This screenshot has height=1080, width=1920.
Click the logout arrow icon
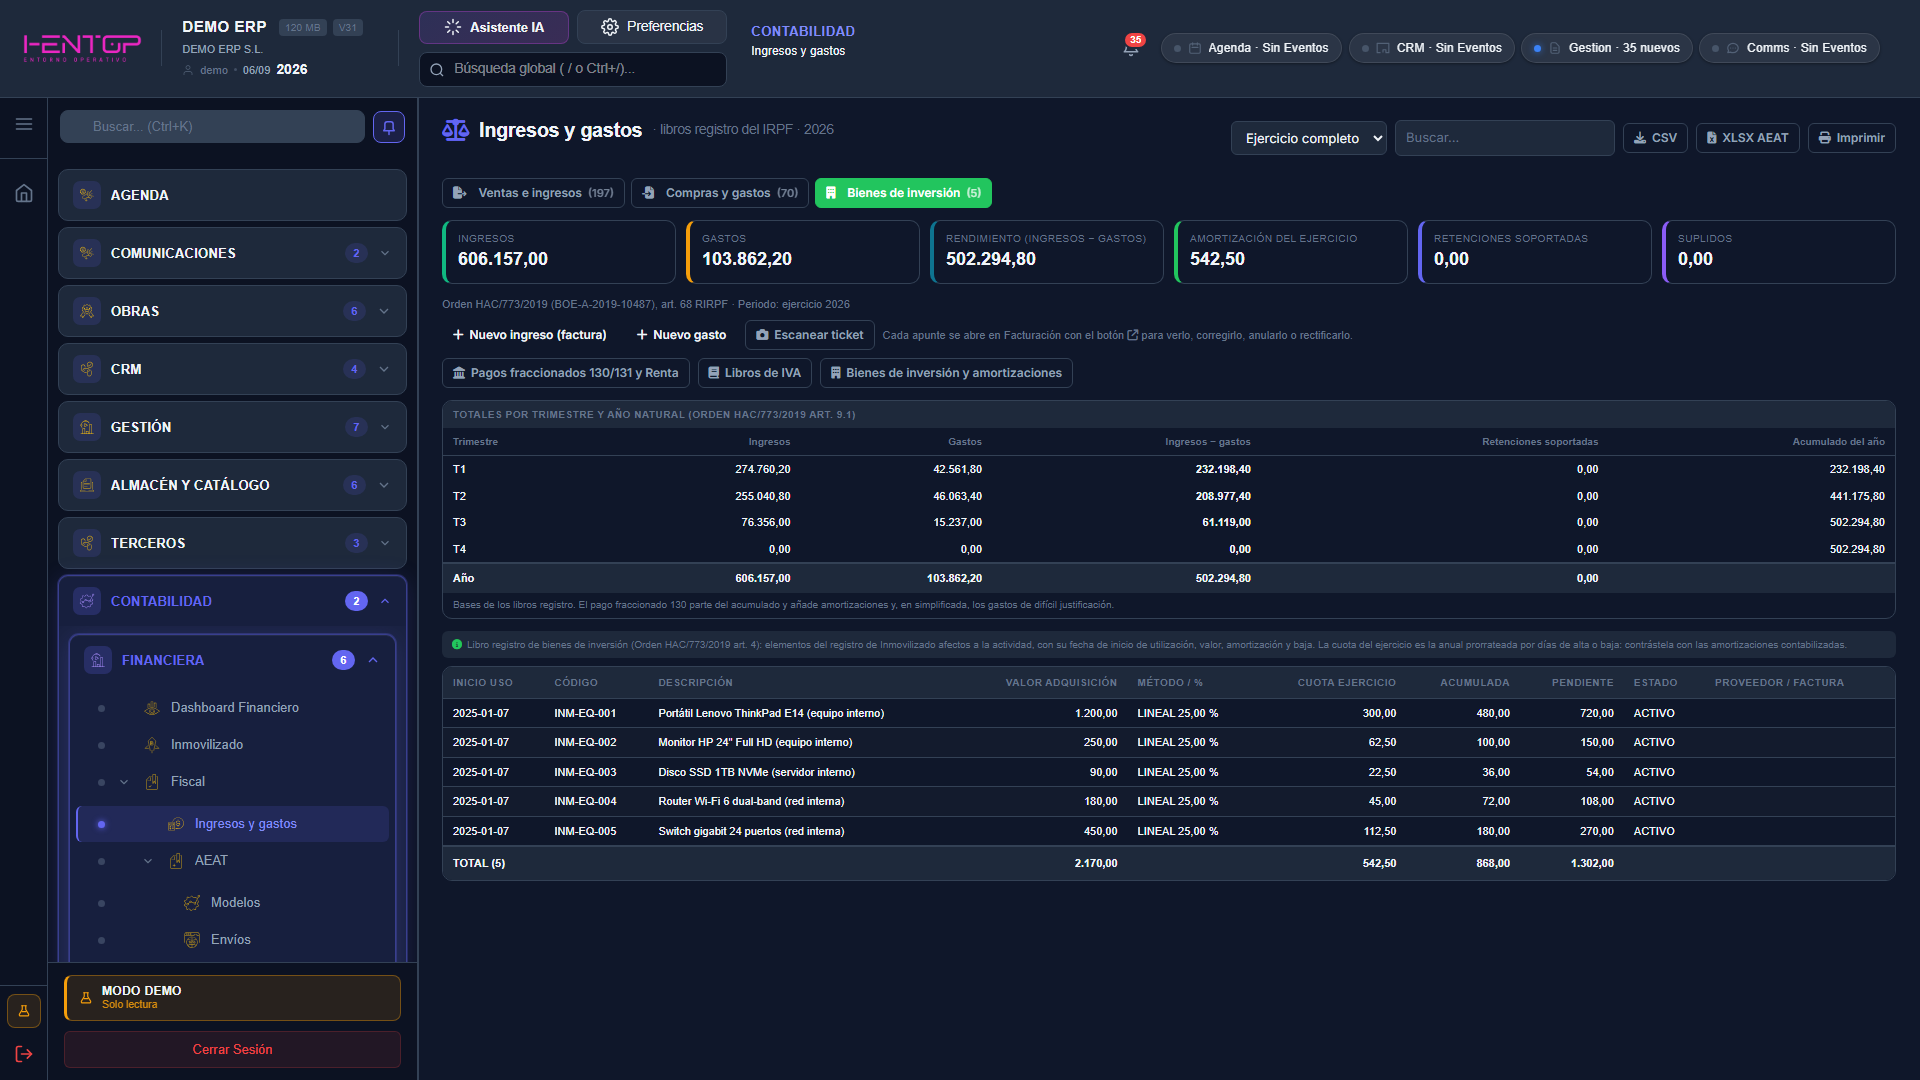click(x=24, y=1054)
